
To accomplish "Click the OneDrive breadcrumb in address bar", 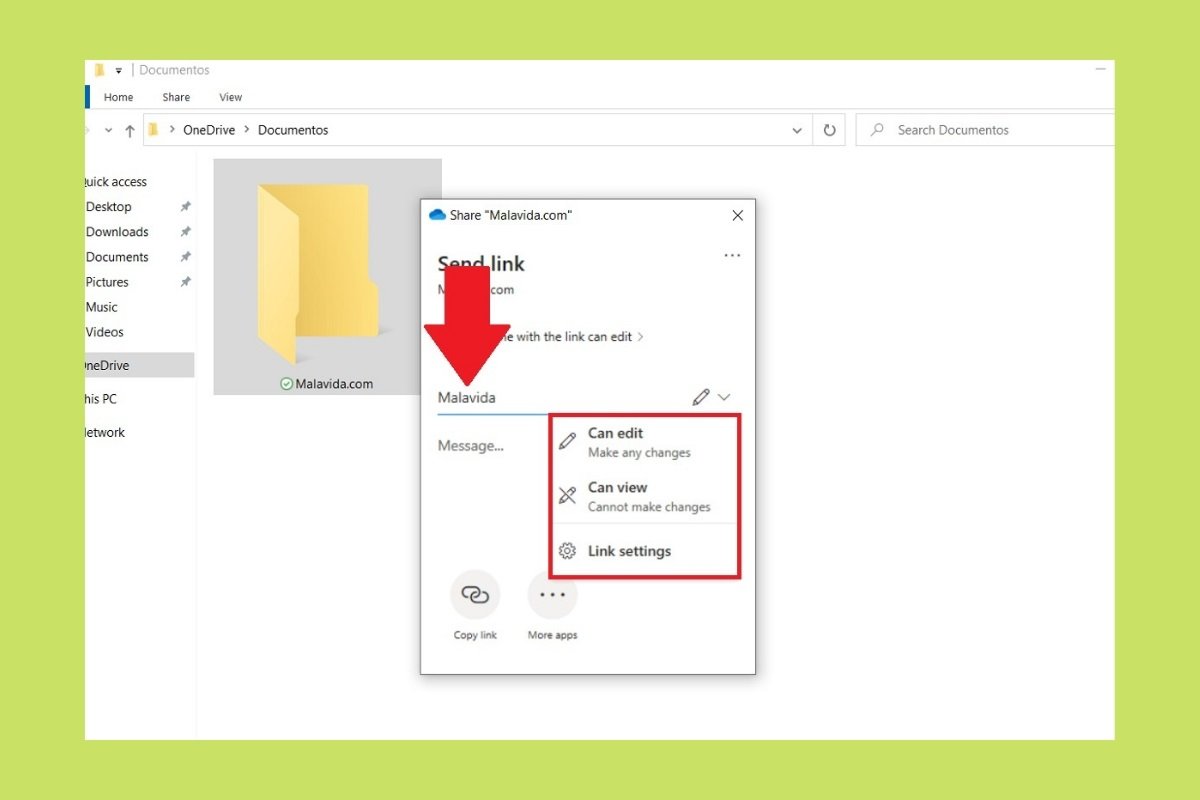I will pos(211,130).
